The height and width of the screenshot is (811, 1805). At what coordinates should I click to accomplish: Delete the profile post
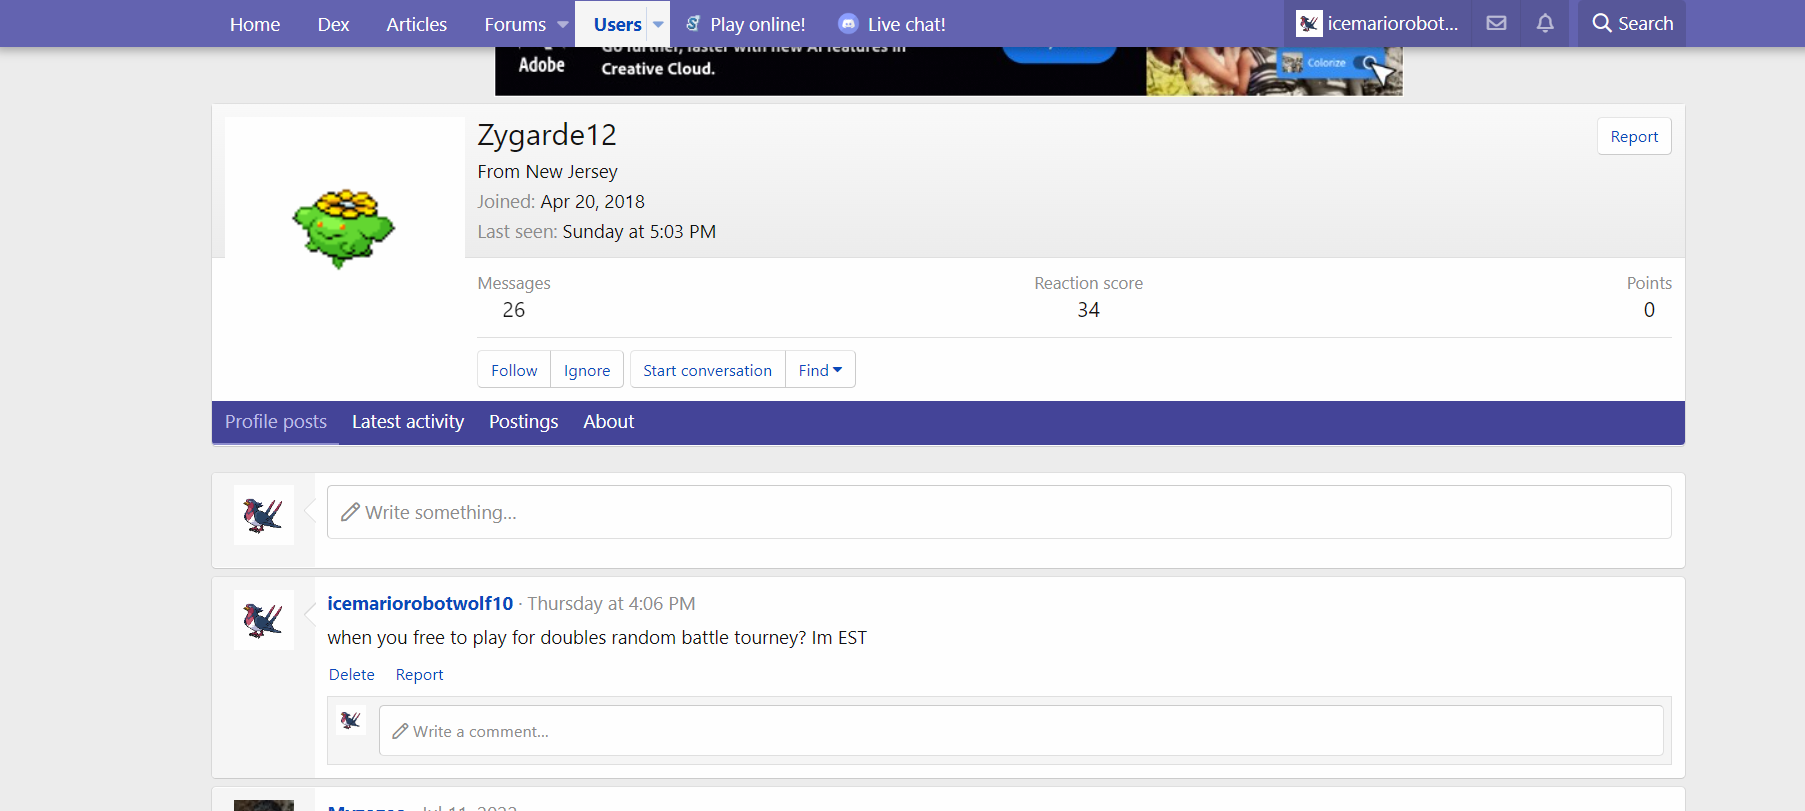pos(352,675)
